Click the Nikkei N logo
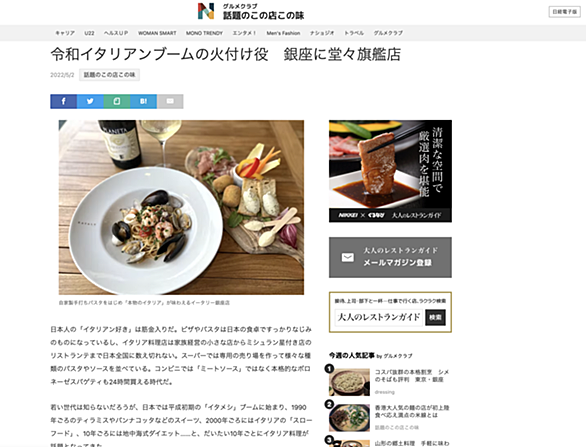This screenshot has height=447, width=586. pyautogui.click(x=206, y=11)
